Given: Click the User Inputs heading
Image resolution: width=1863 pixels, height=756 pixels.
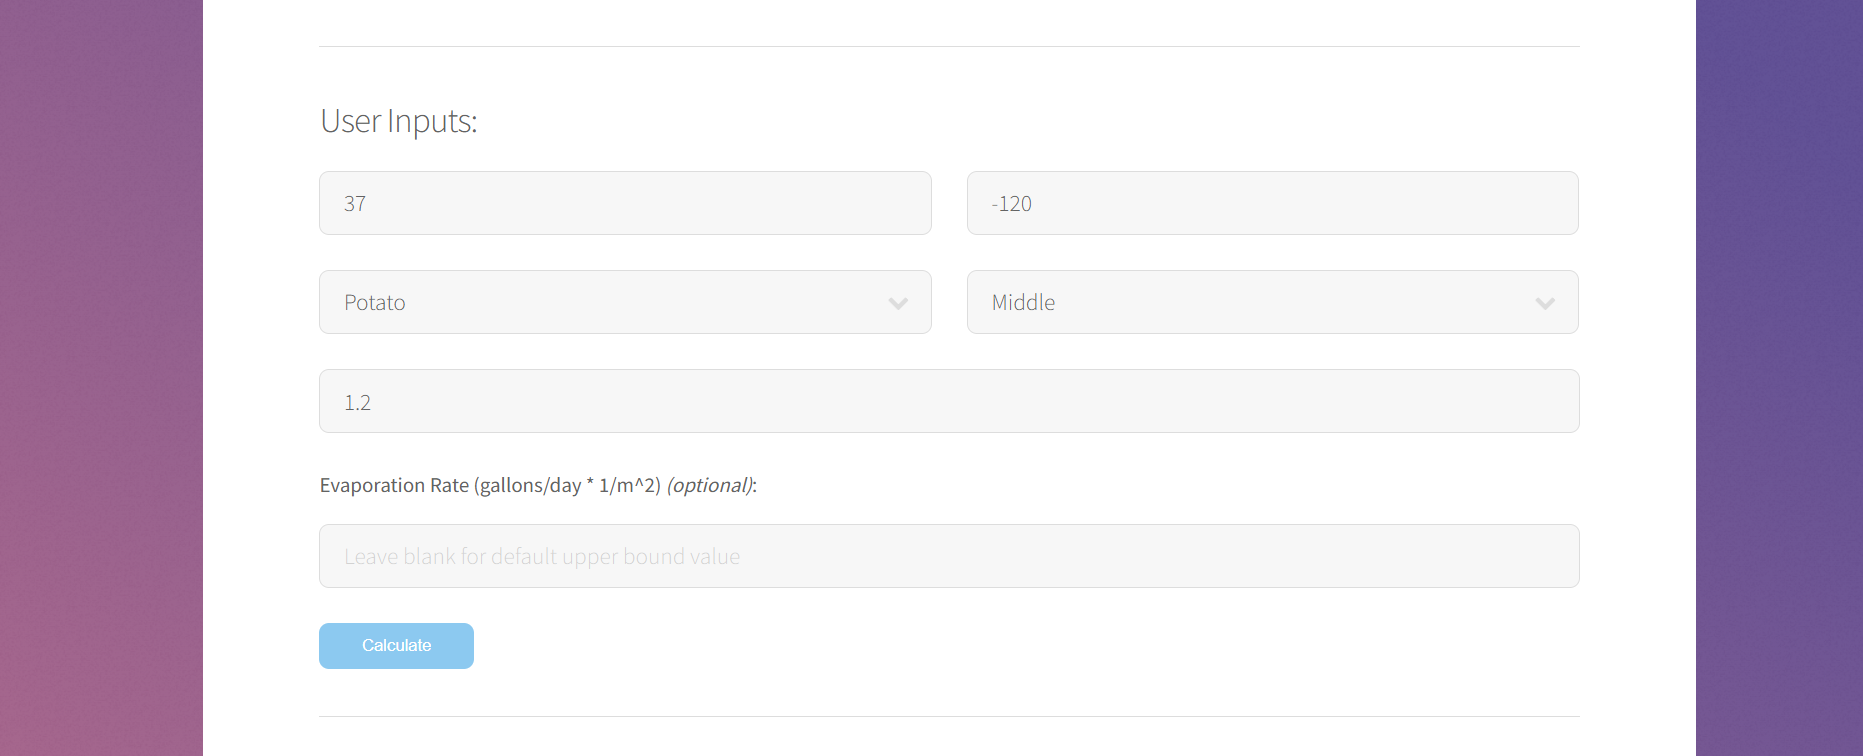Looking at the screenshot, I should 398,120.
